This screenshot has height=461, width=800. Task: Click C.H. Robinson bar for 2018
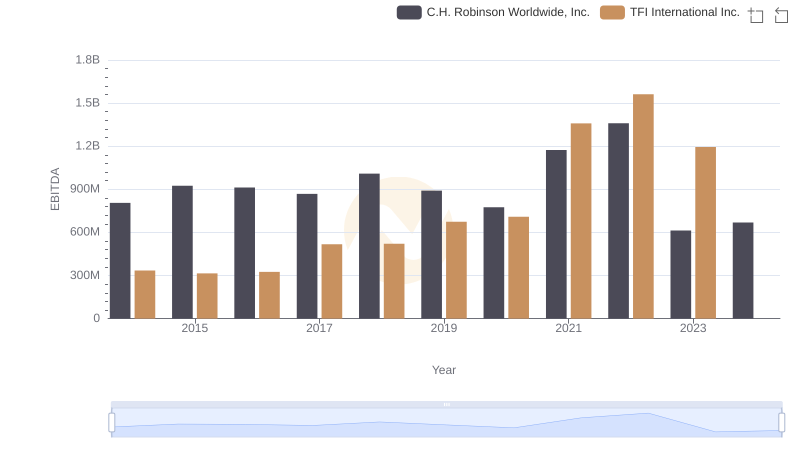(369, 246)
